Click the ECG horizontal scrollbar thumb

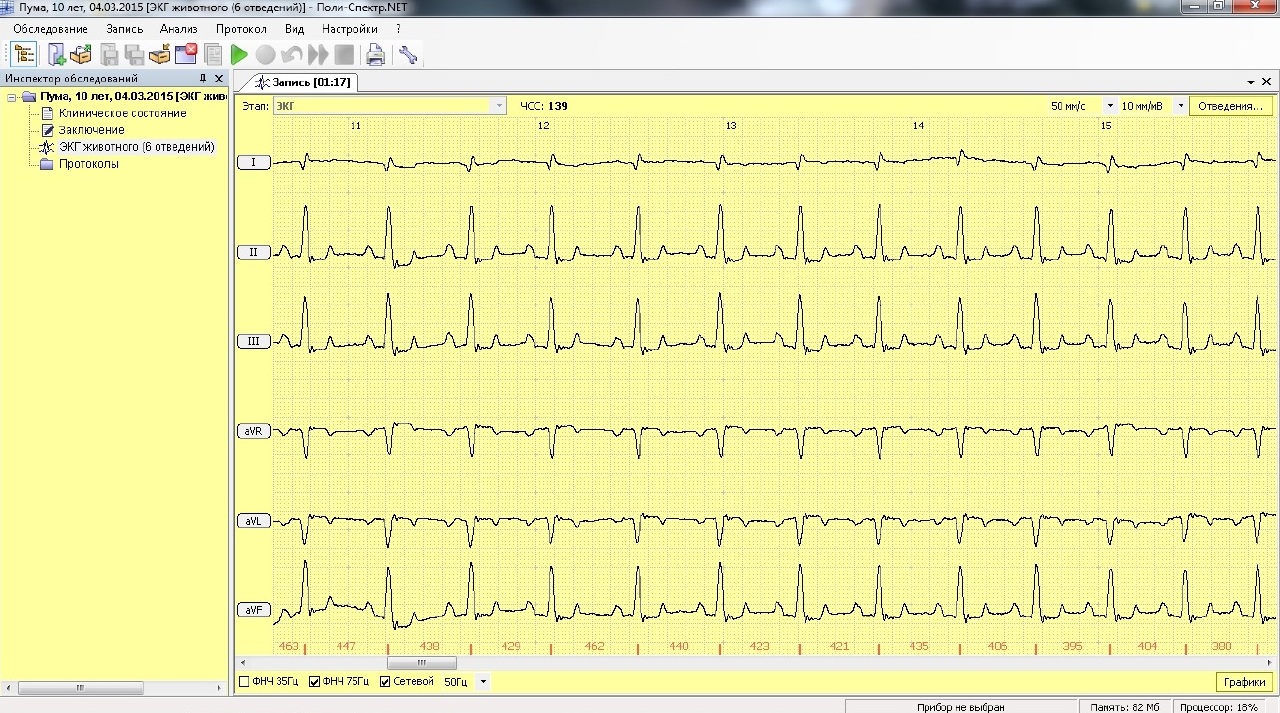(x=422, y=663)
